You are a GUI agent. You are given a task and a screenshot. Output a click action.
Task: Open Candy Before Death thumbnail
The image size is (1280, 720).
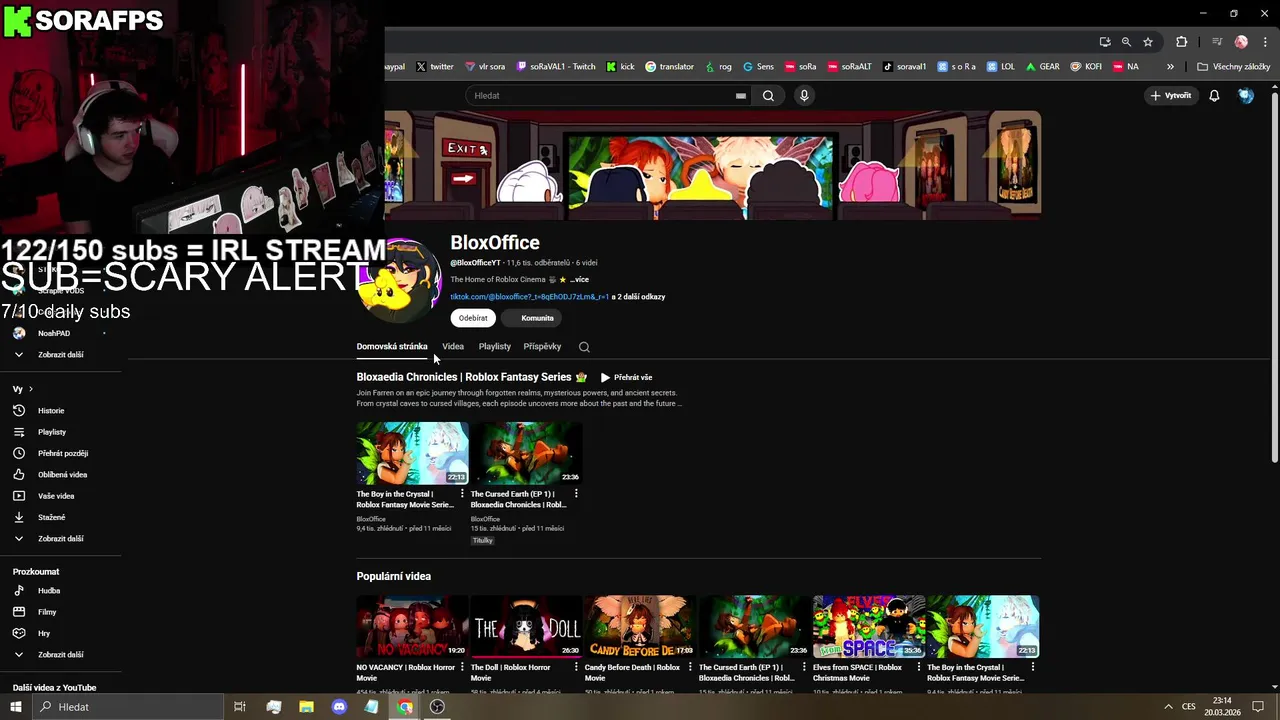click(x=640, y=627)
